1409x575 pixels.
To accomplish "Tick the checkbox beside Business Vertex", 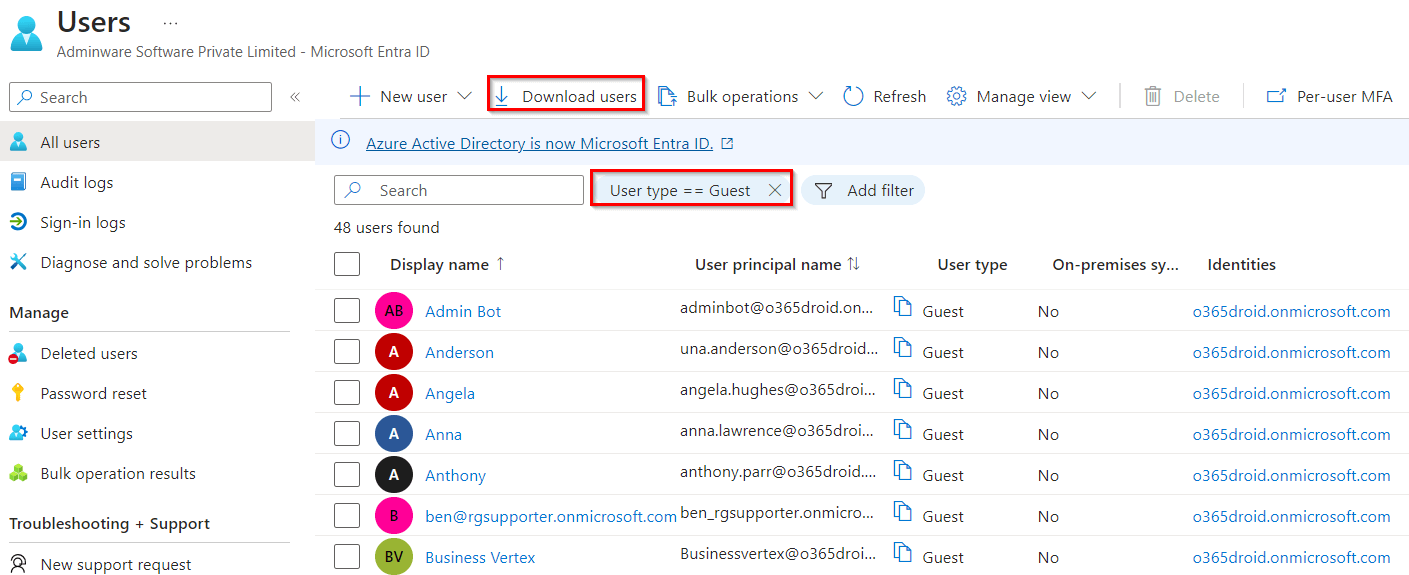I will pyautogui.click(x=347, y=557).
